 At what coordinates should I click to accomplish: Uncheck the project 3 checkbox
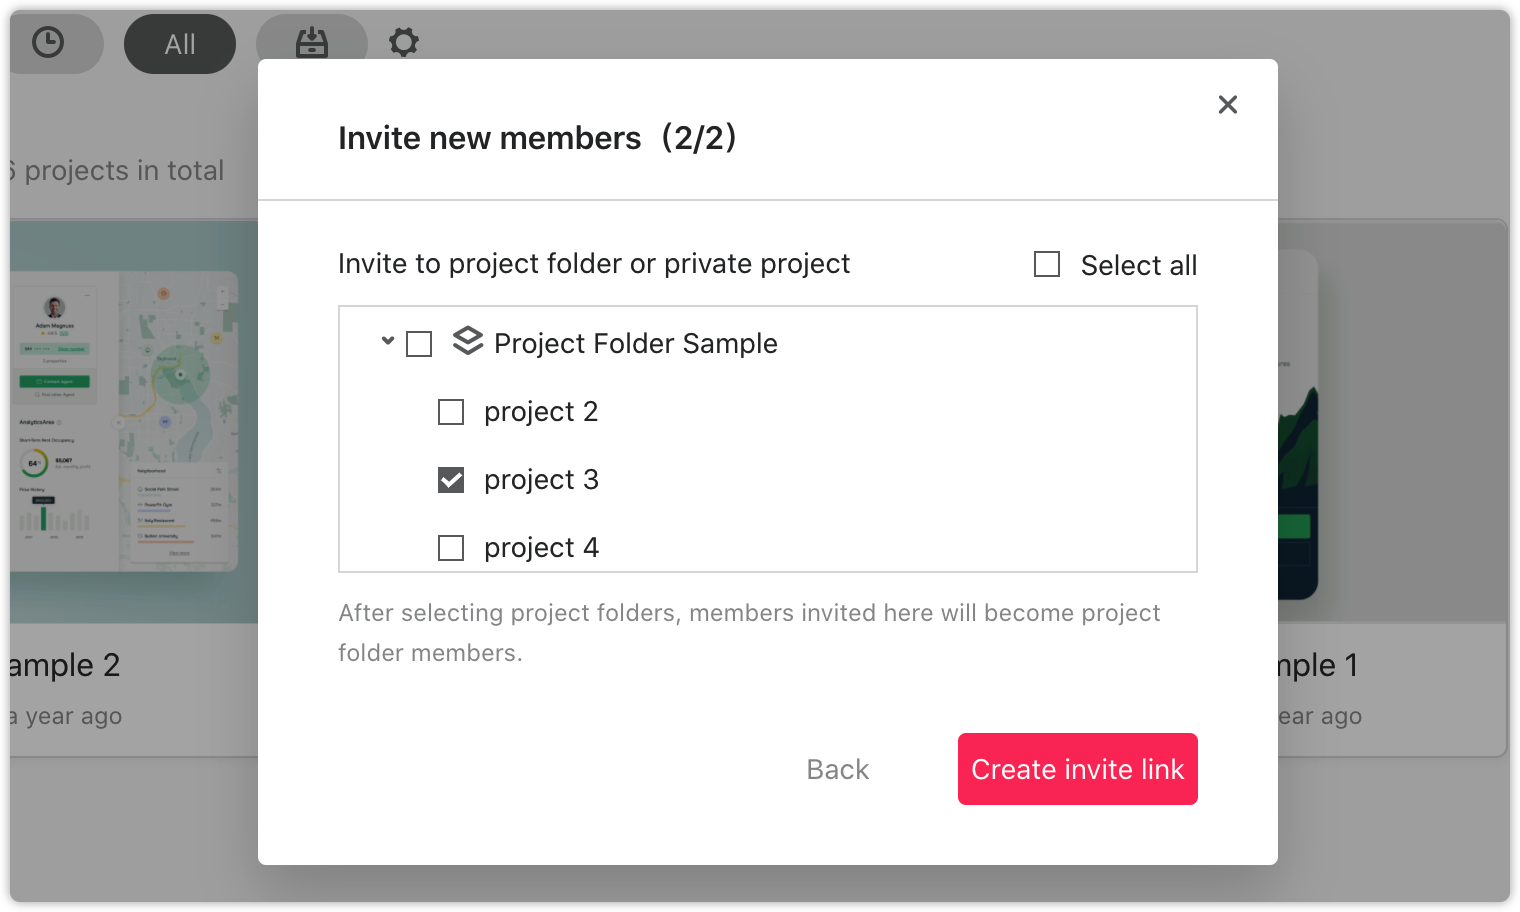(451, 480)
